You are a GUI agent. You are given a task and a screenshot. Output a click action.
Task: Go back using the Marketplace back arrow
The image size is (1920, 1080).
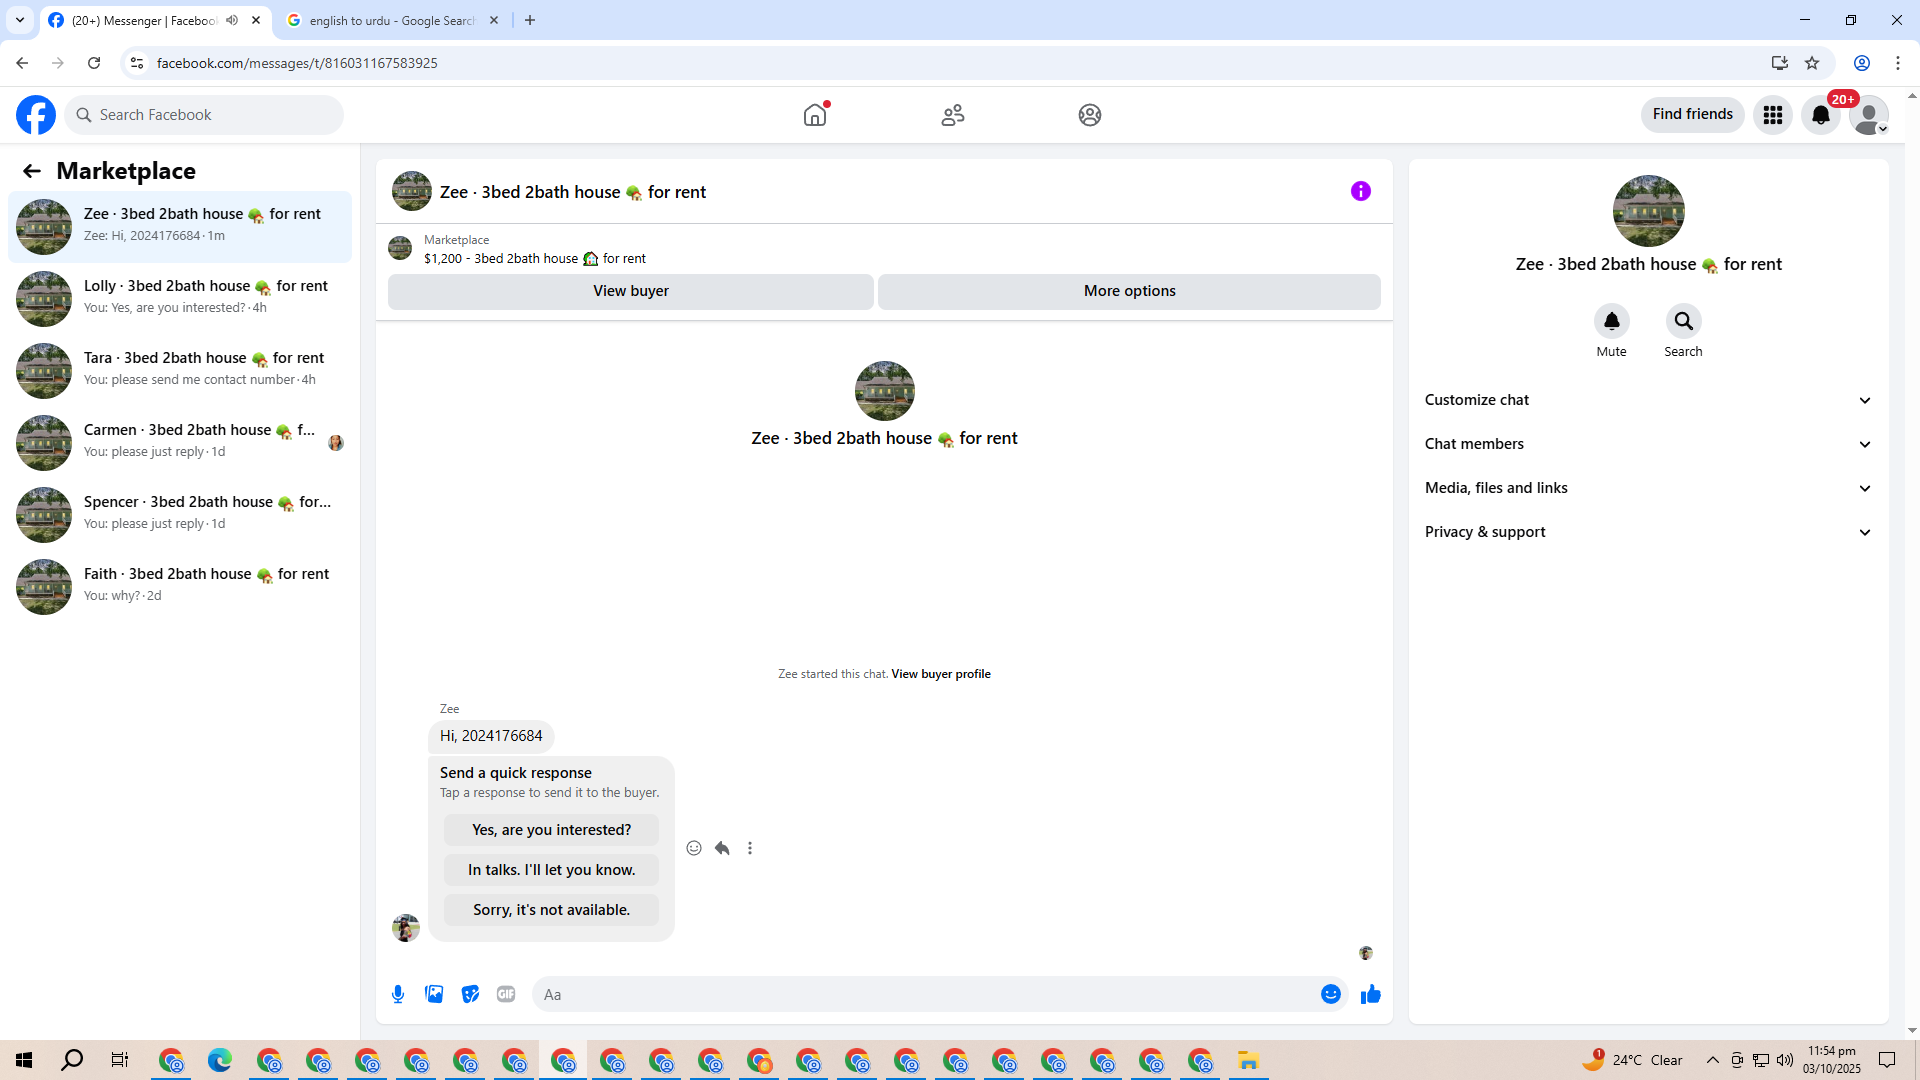(32, 171)
